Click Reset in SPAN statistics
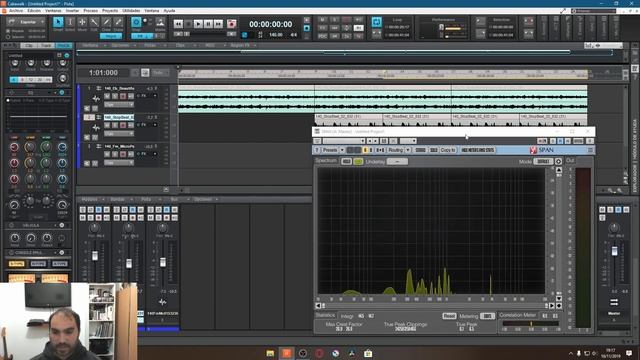 449,316
